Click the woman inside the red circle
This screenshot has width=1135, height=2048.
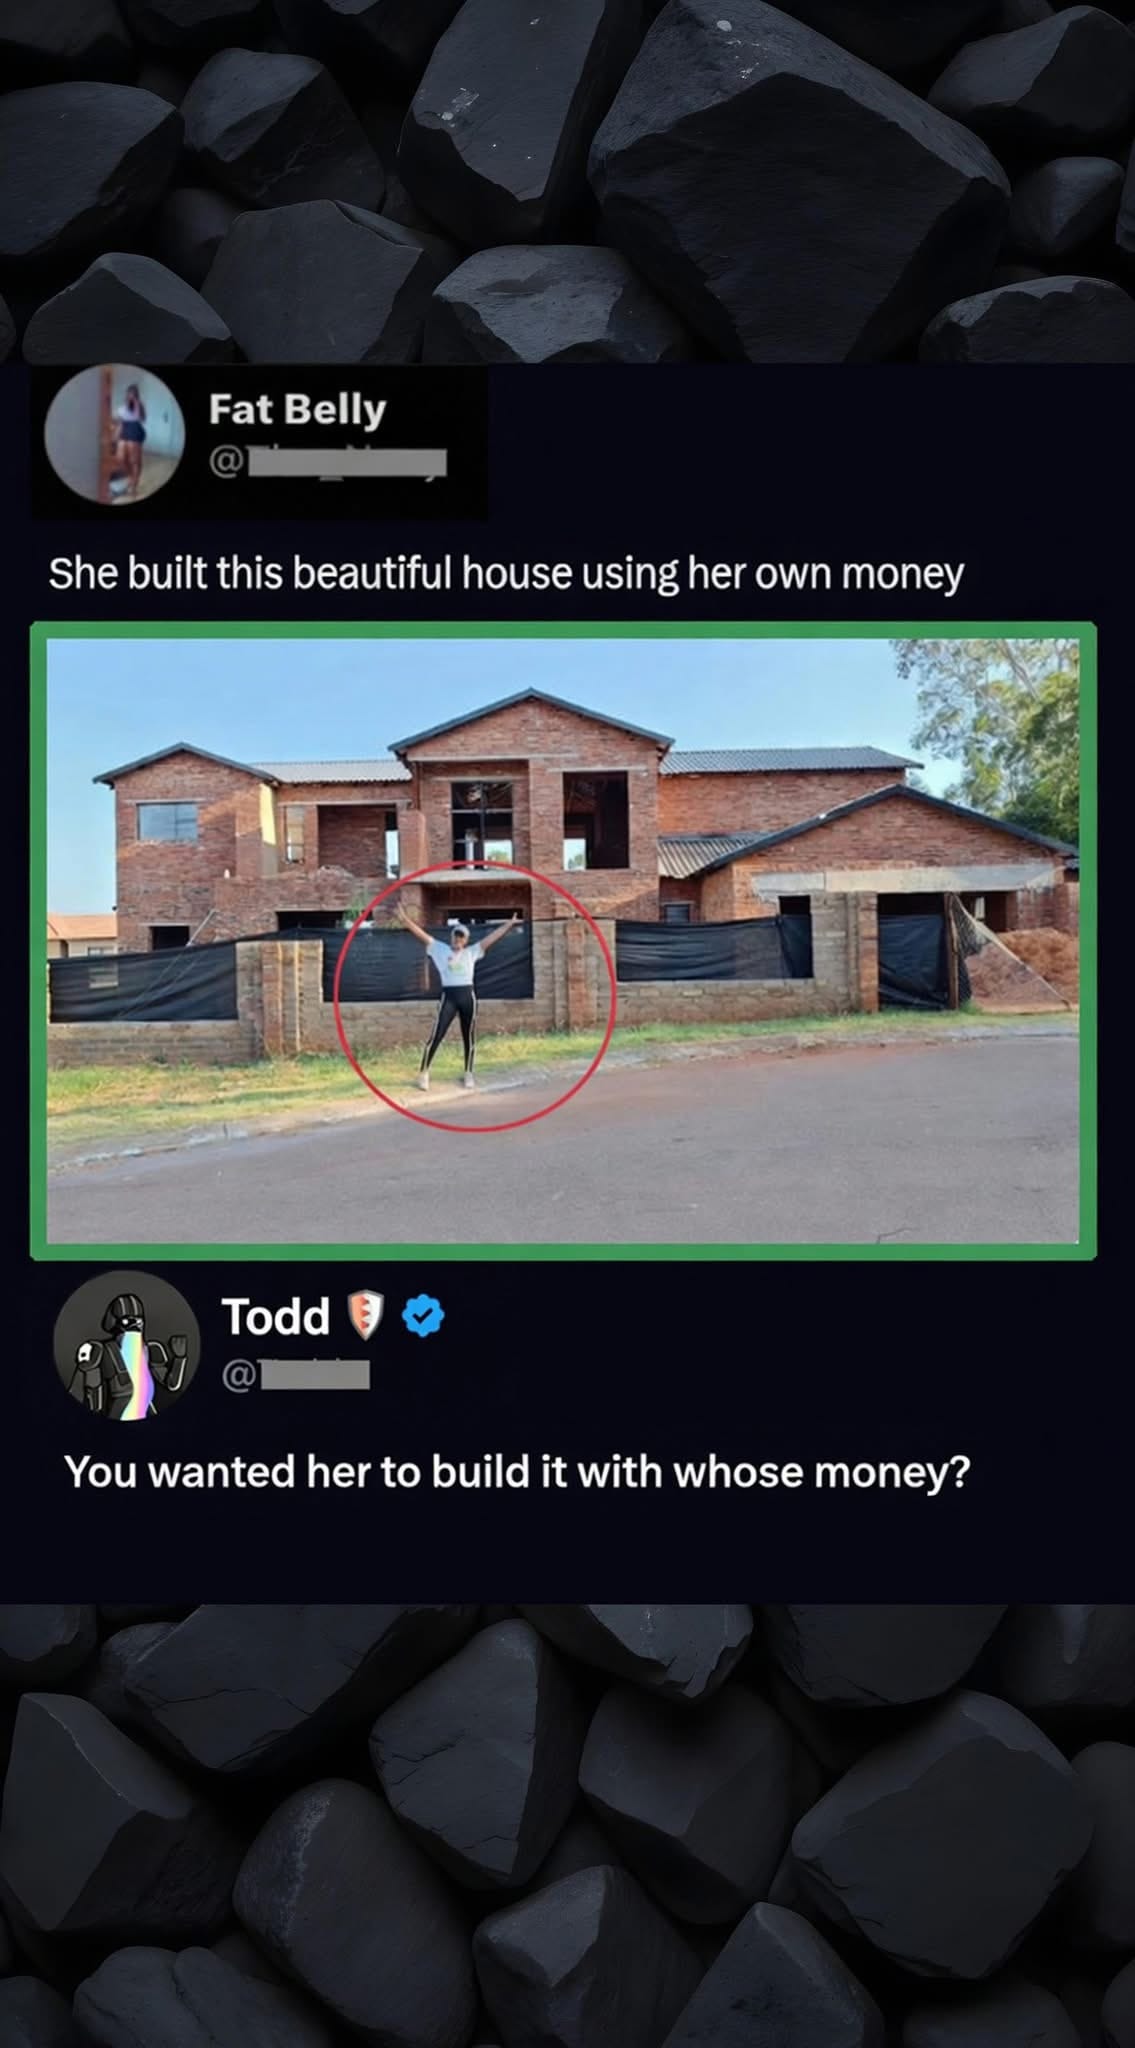click(457, 1000)
